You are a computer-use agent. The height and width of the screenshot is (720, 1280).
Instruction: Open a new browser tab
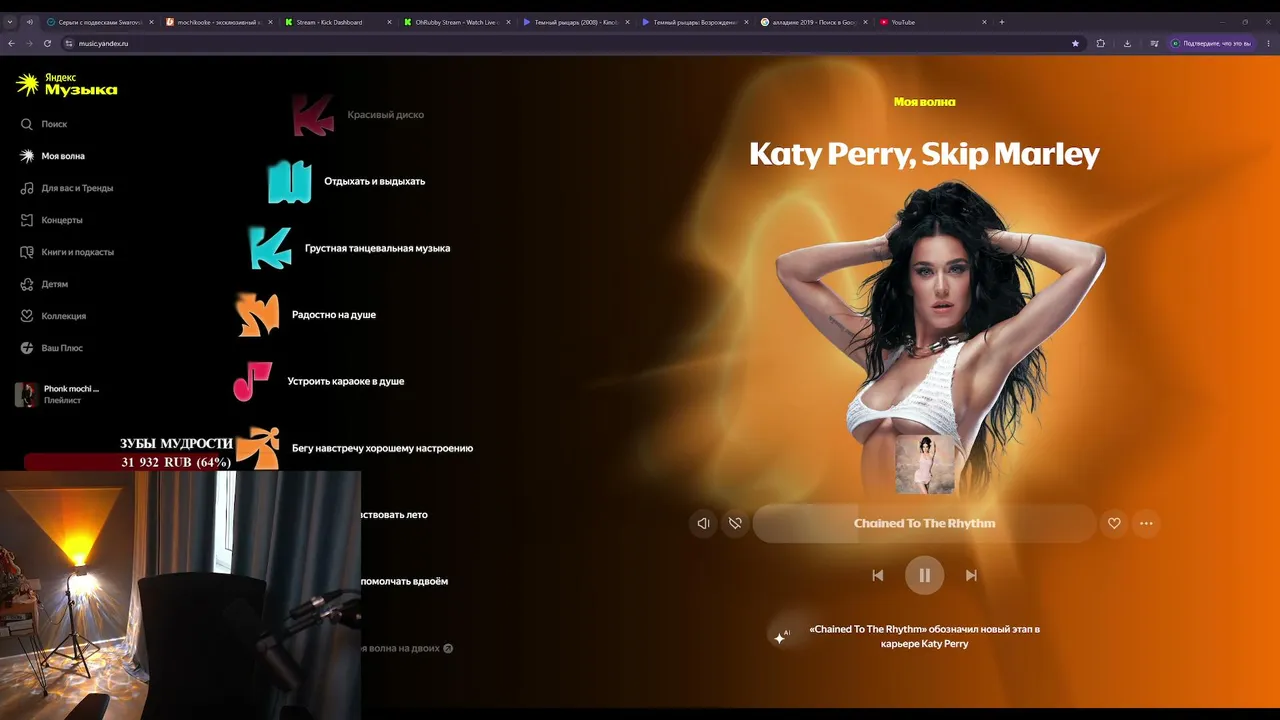pos(1002,22)
